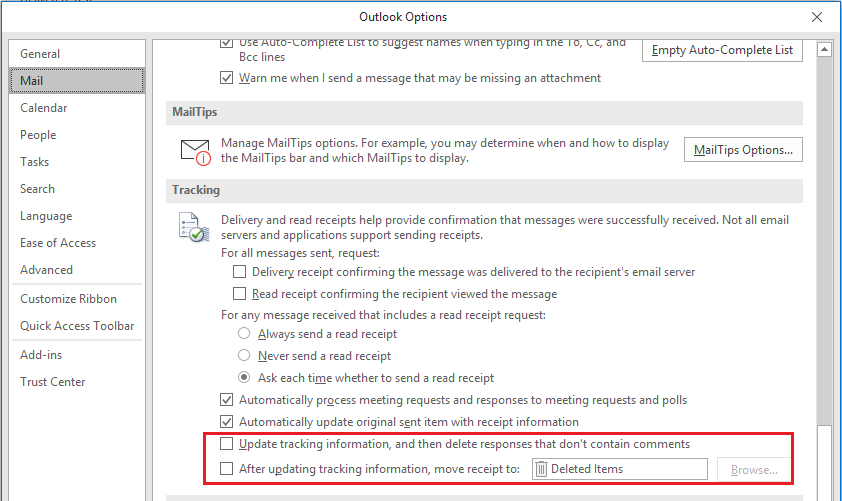Viewport: 842px width, 501px height.
Task: Enable deleting responses without comments
Action: point(226,444)
